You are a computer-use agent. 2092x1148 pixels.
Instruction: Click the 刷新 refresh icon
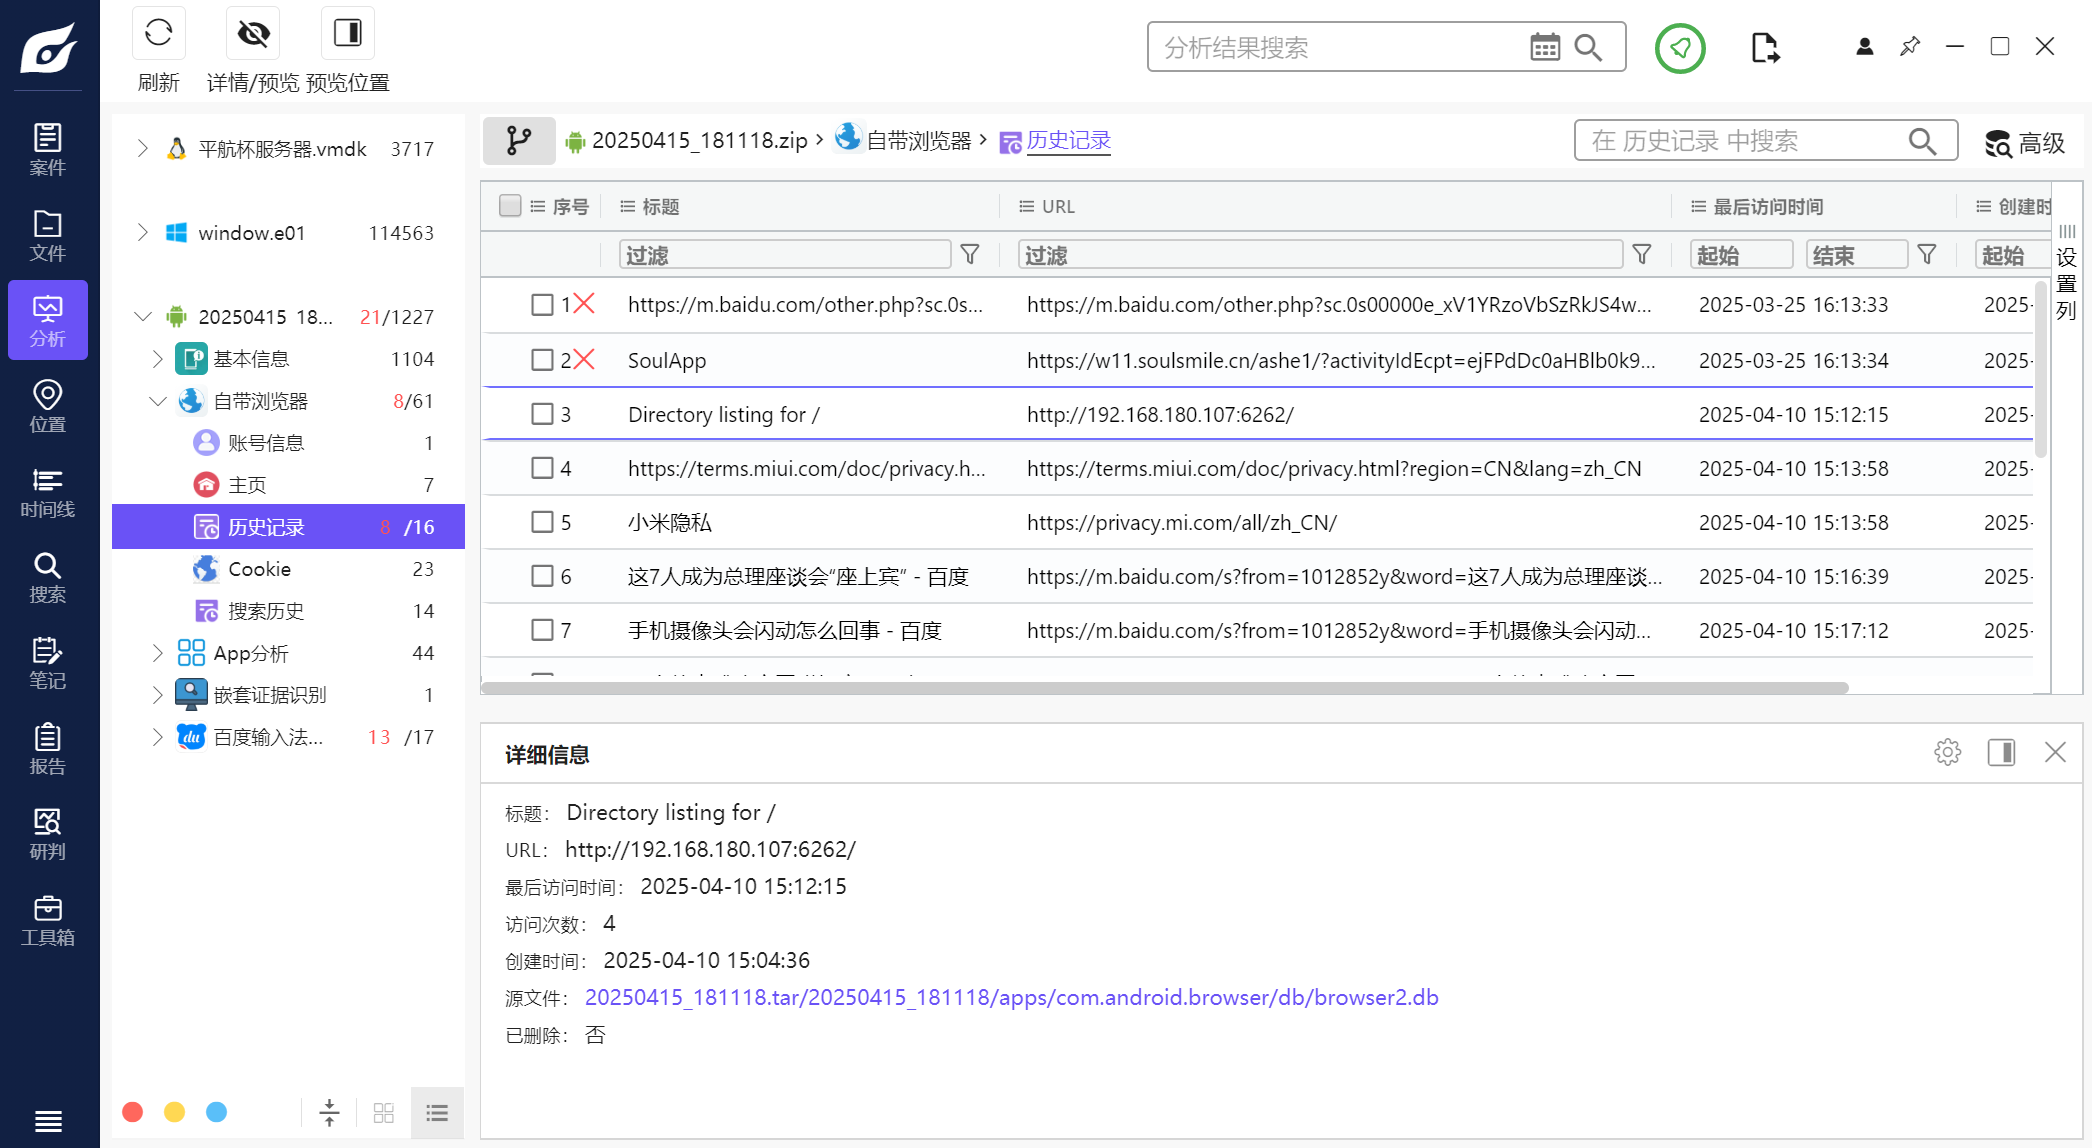coord(158,33)
